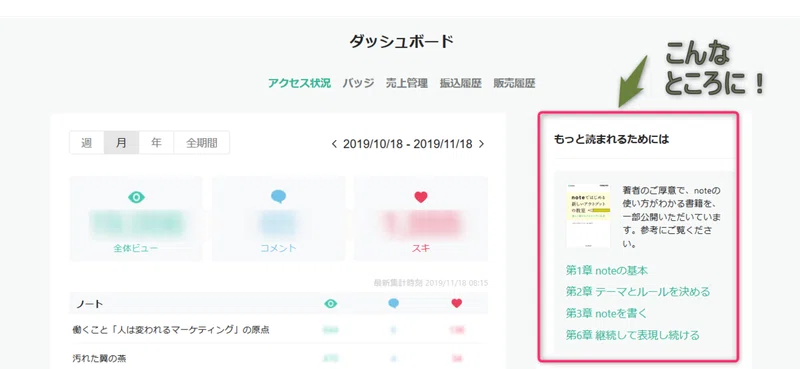Click the ダッシュボード page title

point(402,41)
